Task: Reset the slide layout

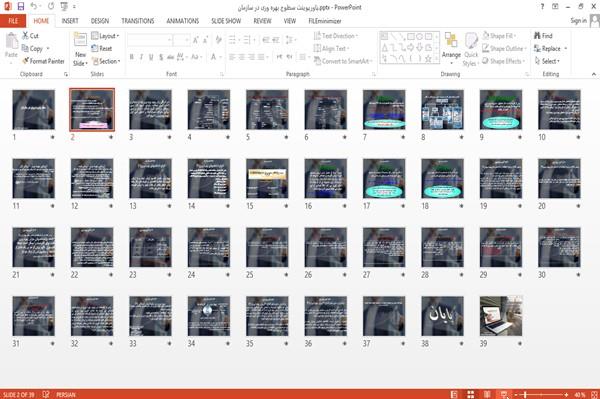Action: [x=102, y=48]
